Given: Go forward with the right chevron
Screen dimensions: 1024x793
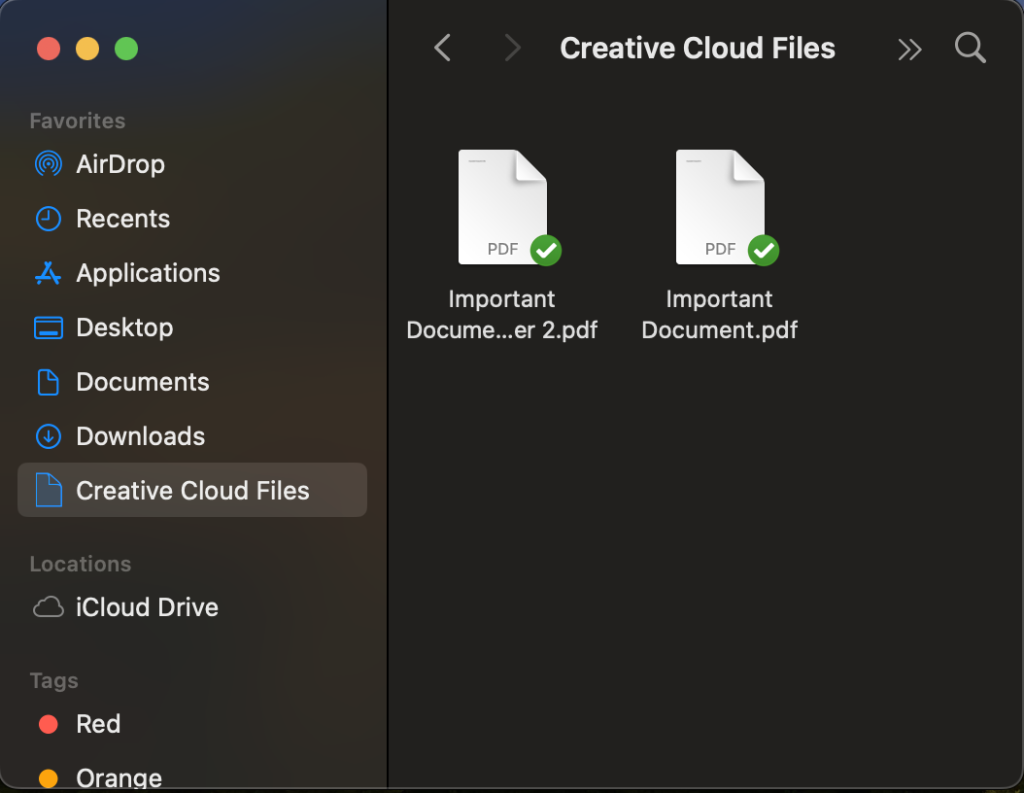Looking at the screenshot, I should (x=513, y=48).
